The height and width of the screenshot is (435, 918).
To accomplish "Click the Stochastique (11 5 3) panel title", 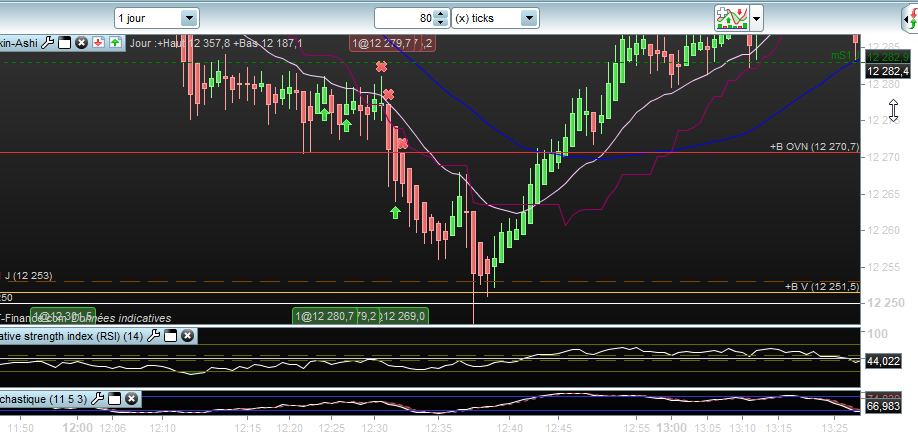I will [x=44, y=399].
